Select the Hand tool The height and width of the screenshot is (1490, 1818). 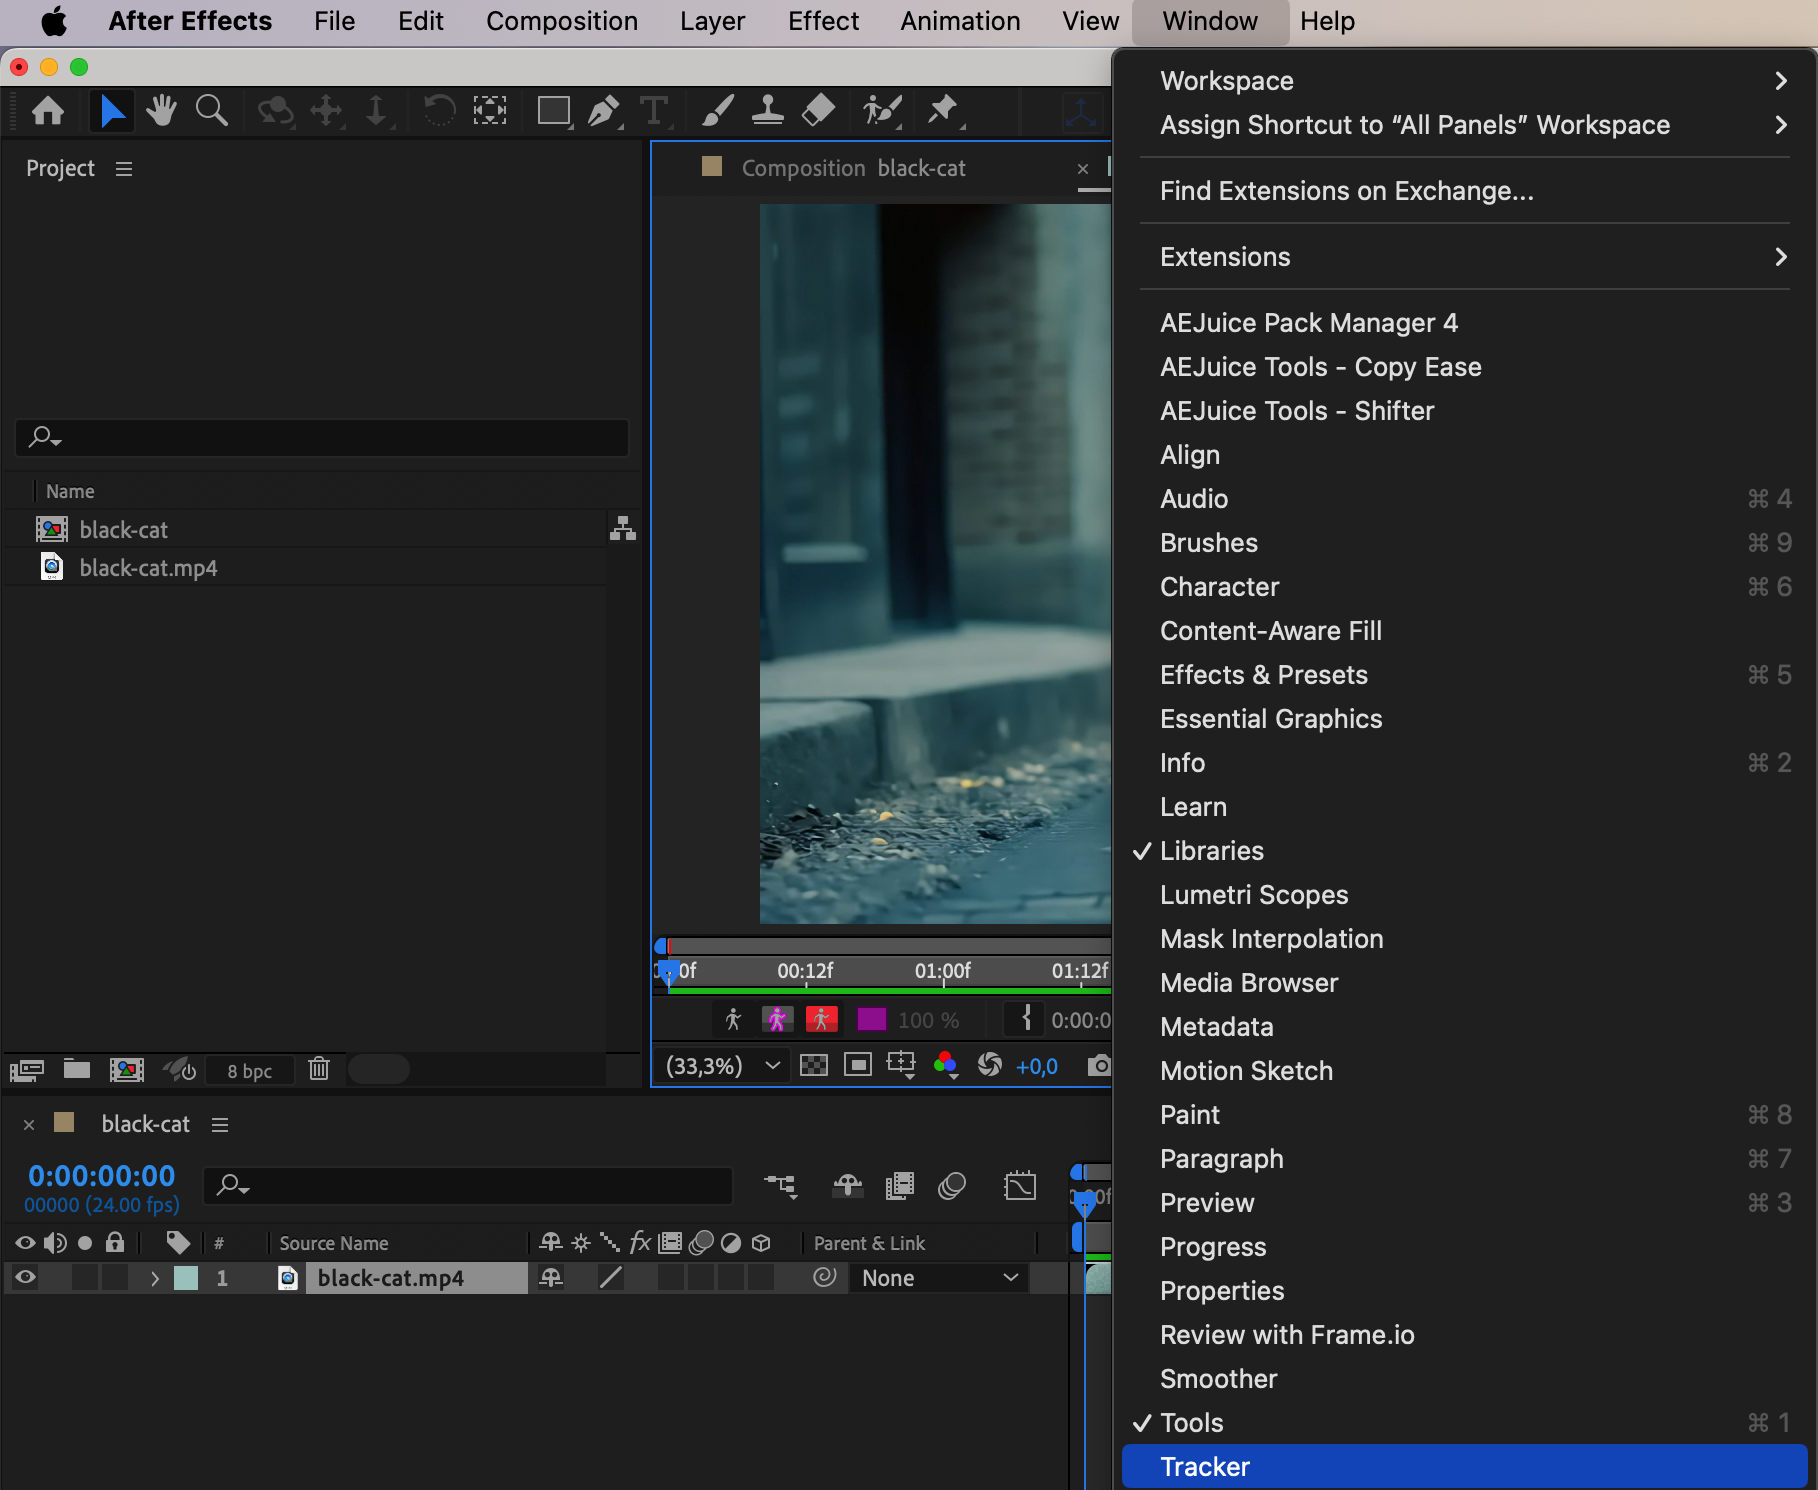point(161,110)
